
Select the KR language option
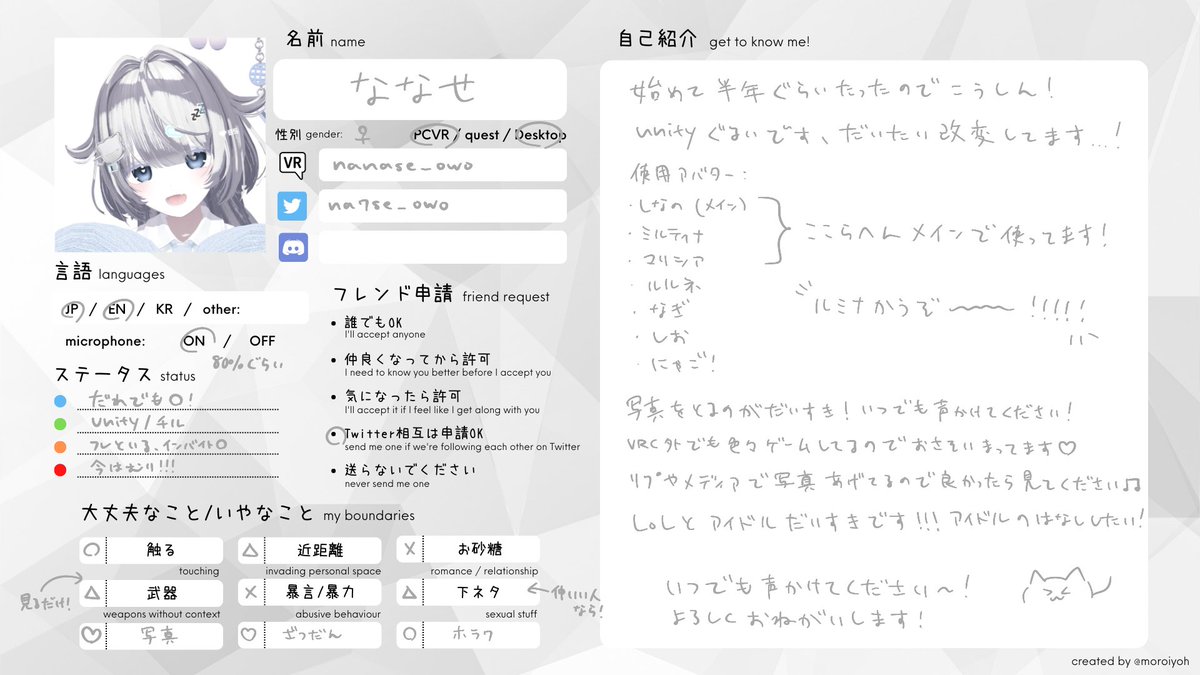tap(164, 309)
